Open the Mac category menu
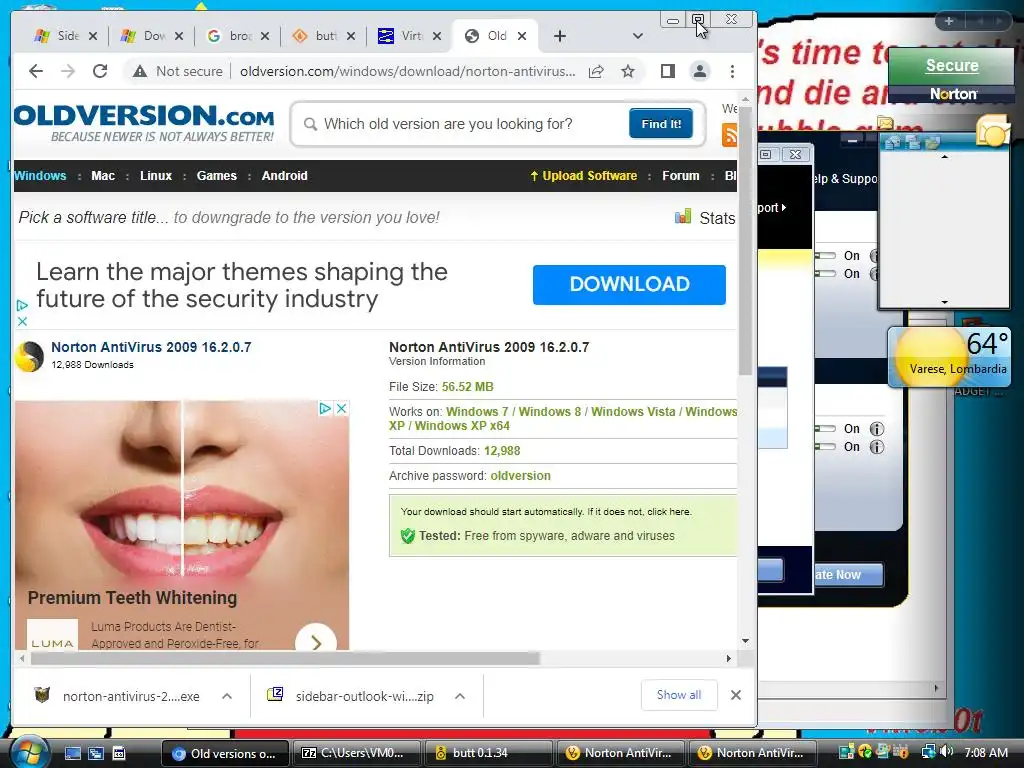This screenshot has height=768, width=1024. [x=103, y=176]
